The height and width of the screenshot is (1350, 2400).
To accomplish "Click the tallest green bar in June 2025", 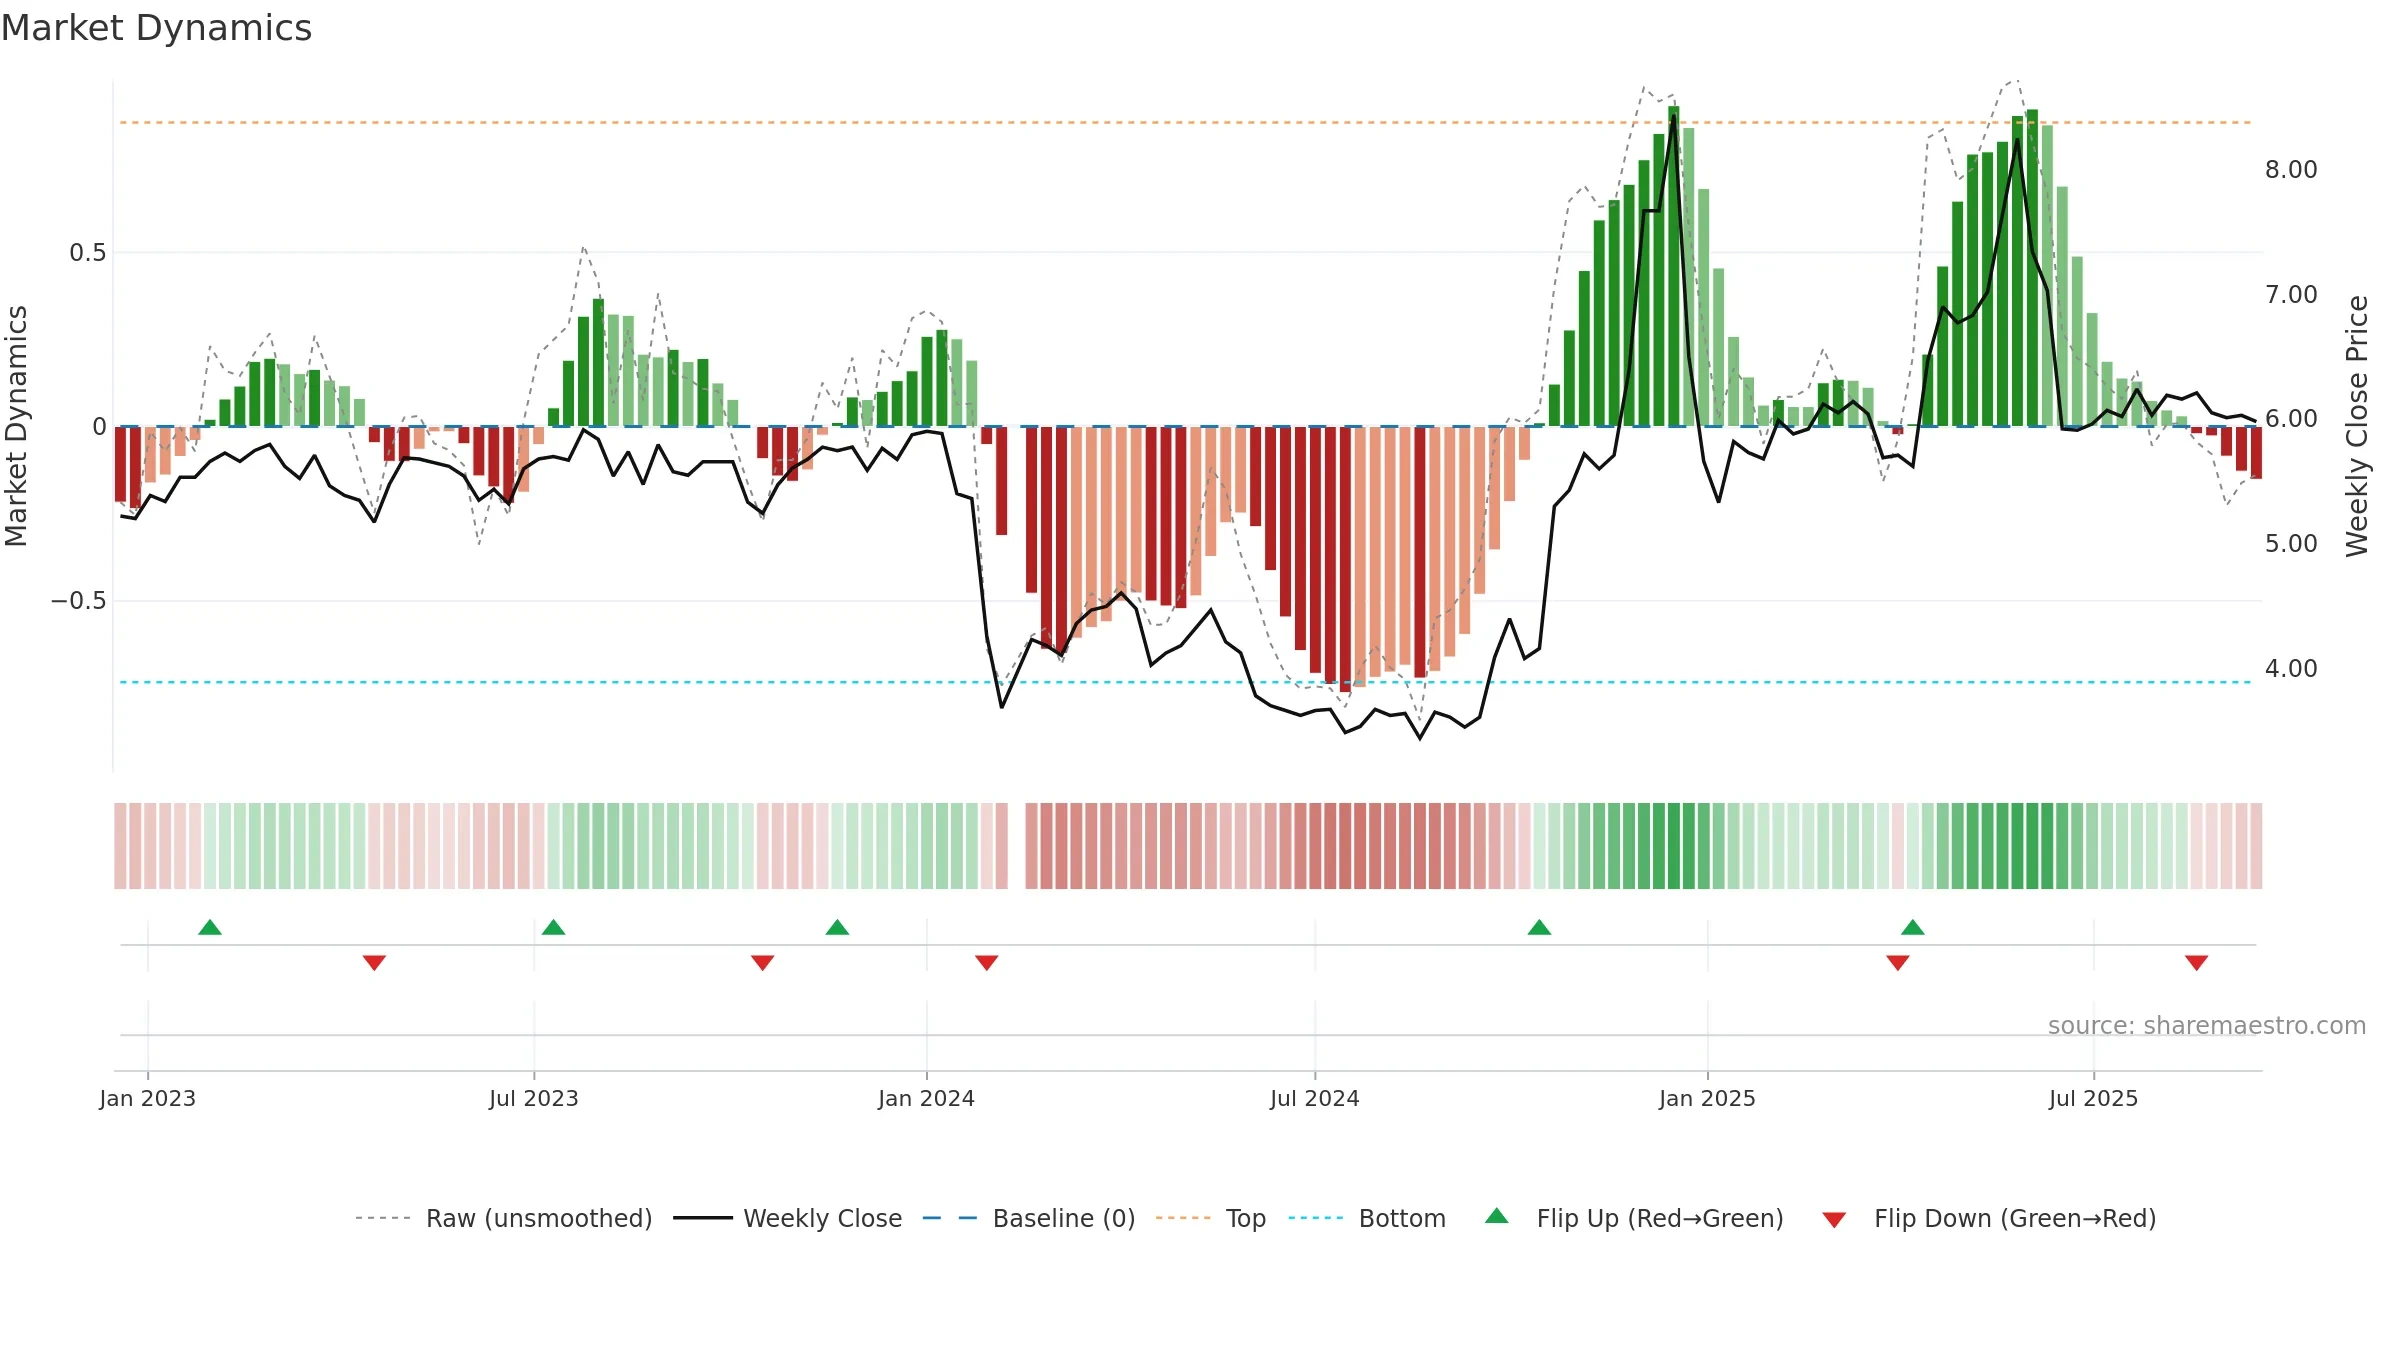I will tap(2033, 268).
